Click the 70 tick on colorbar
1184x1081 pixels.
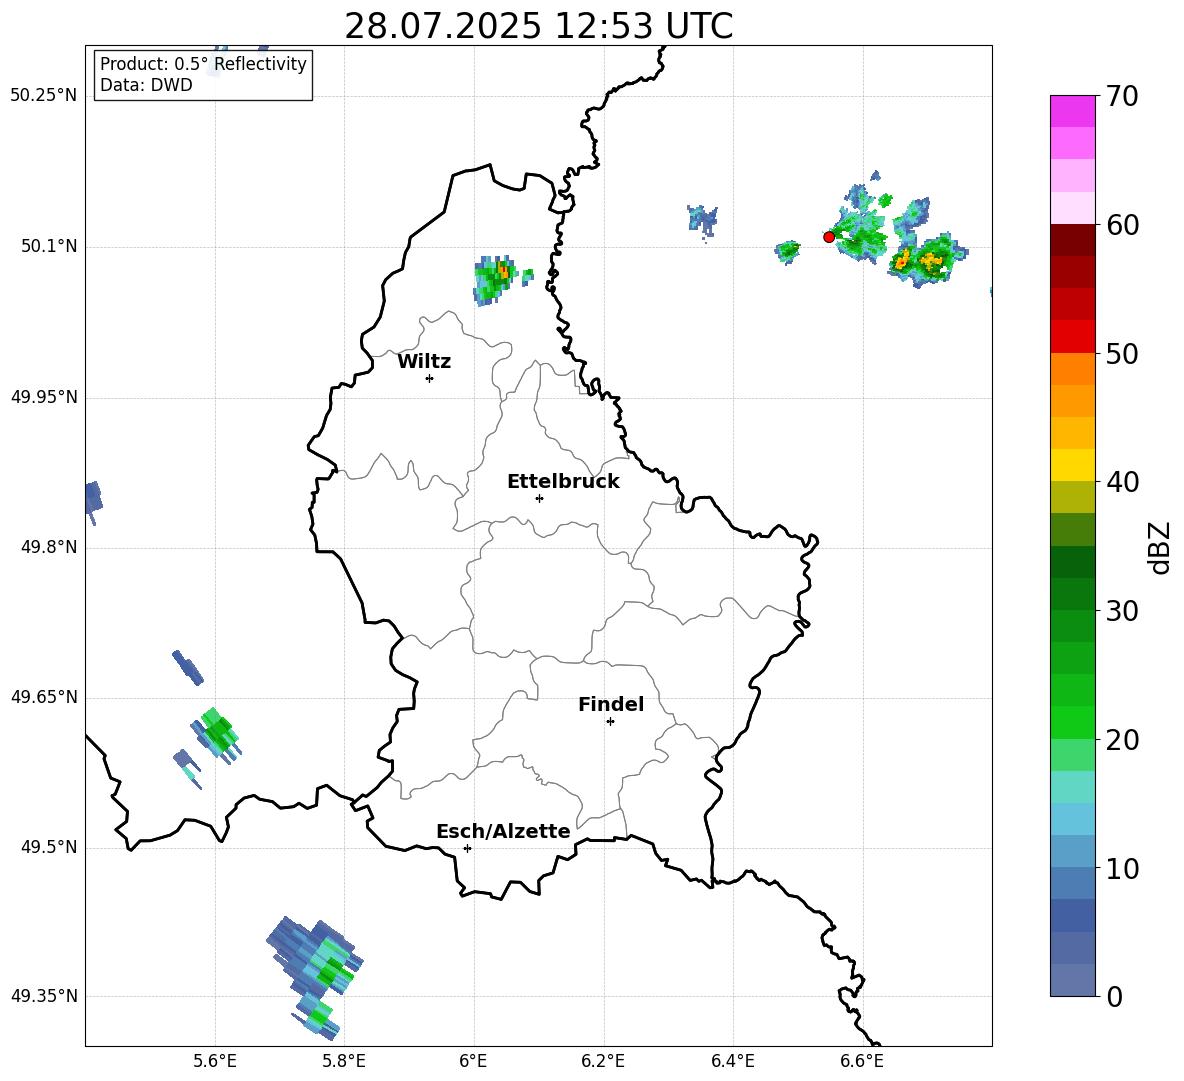[1122, 96]
